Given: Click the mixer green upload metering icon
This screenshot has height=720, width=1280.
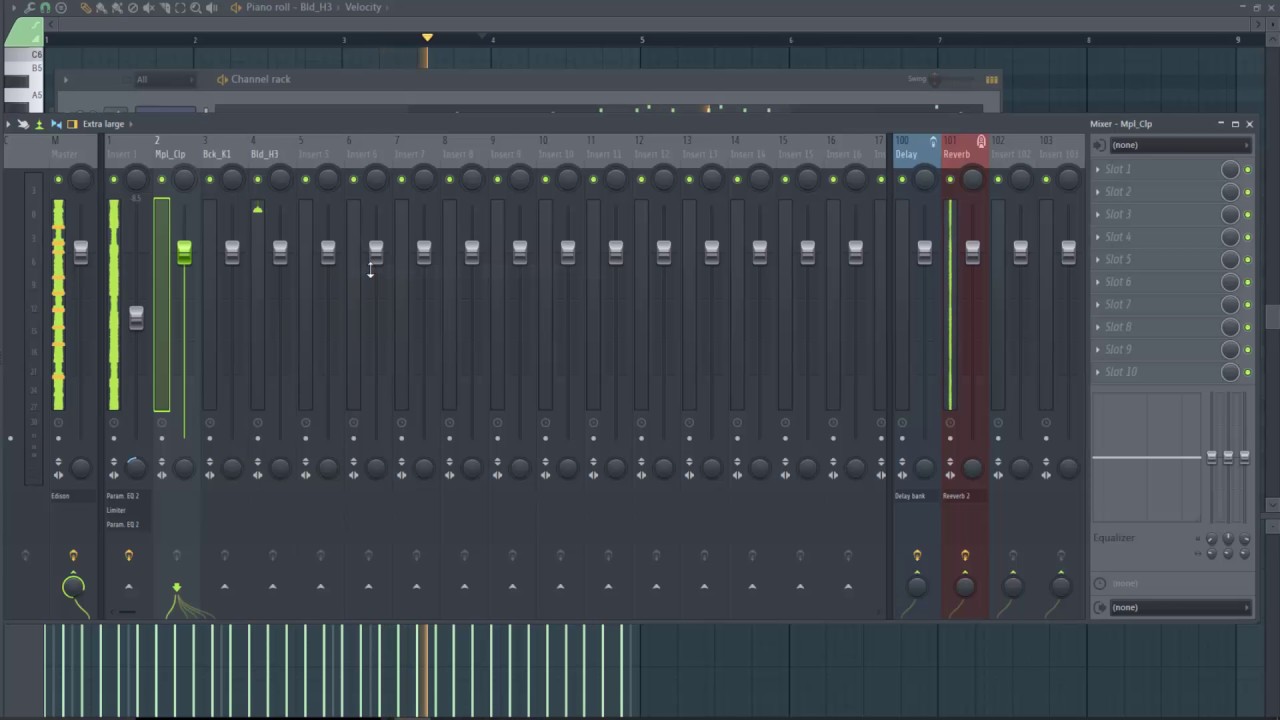Looking at the screenshot, I should 39,124.
